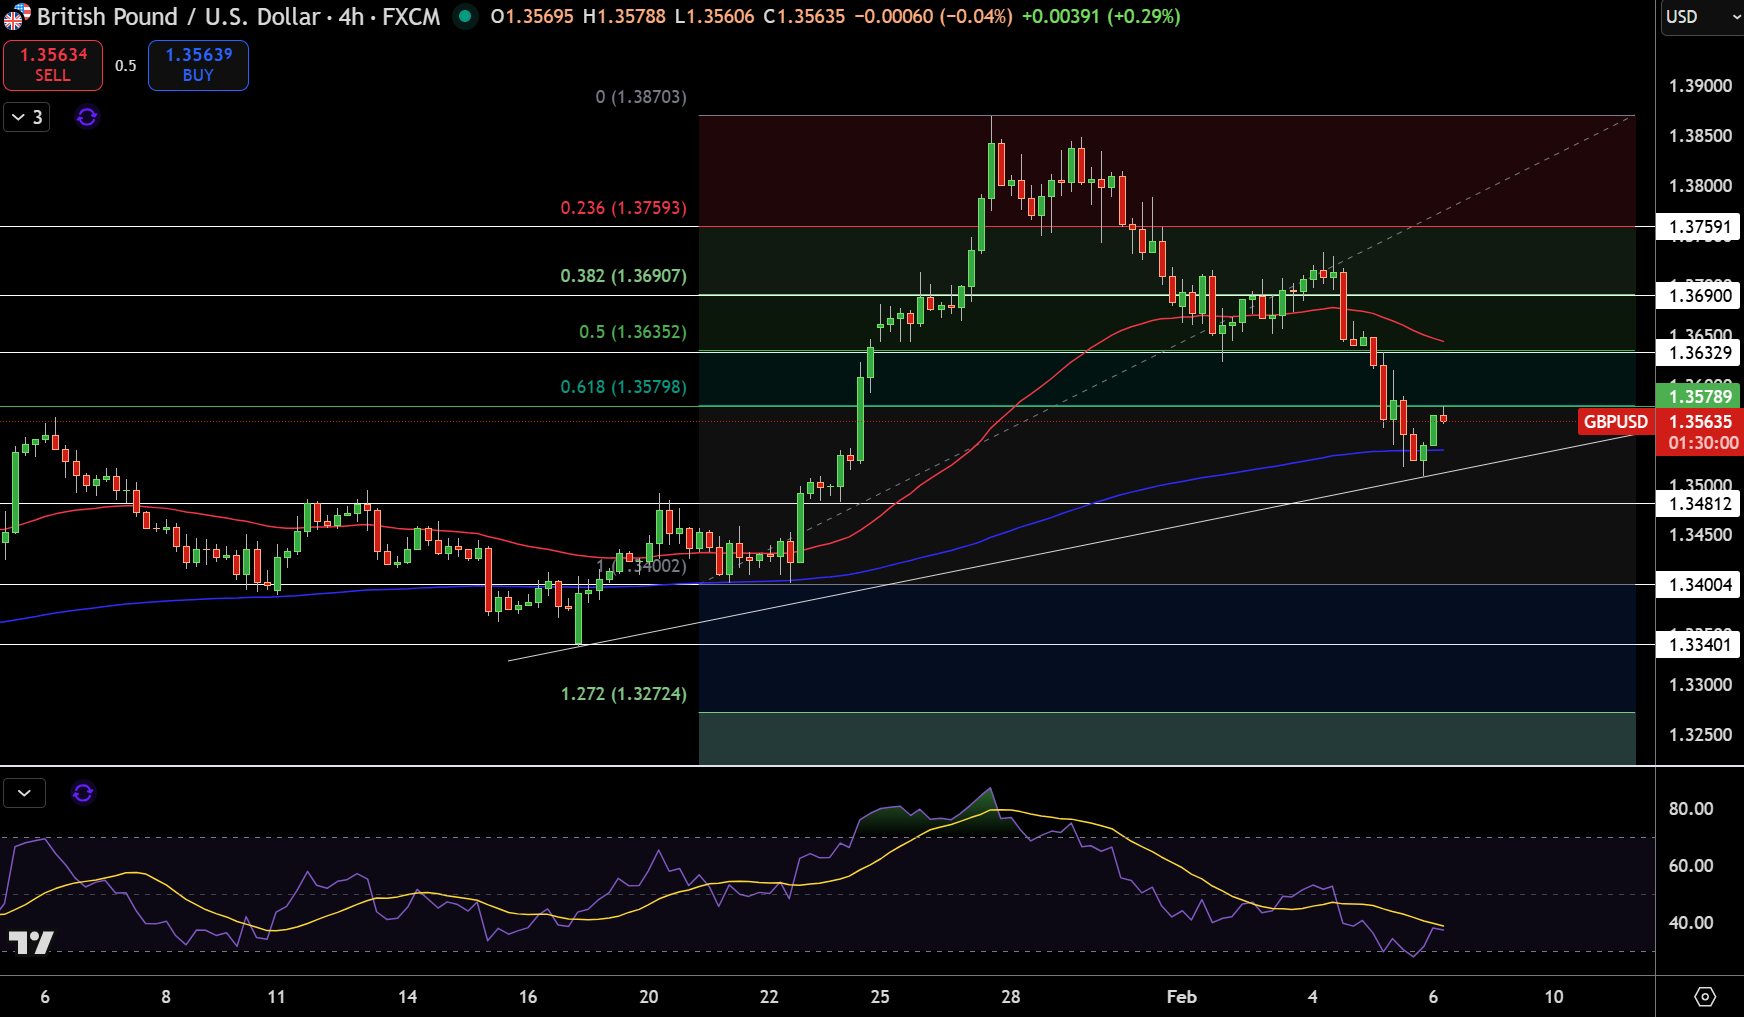Select the 0 (1.38703) Fibonacci label
1744x1017 pixels.
(x=641, y=97)
